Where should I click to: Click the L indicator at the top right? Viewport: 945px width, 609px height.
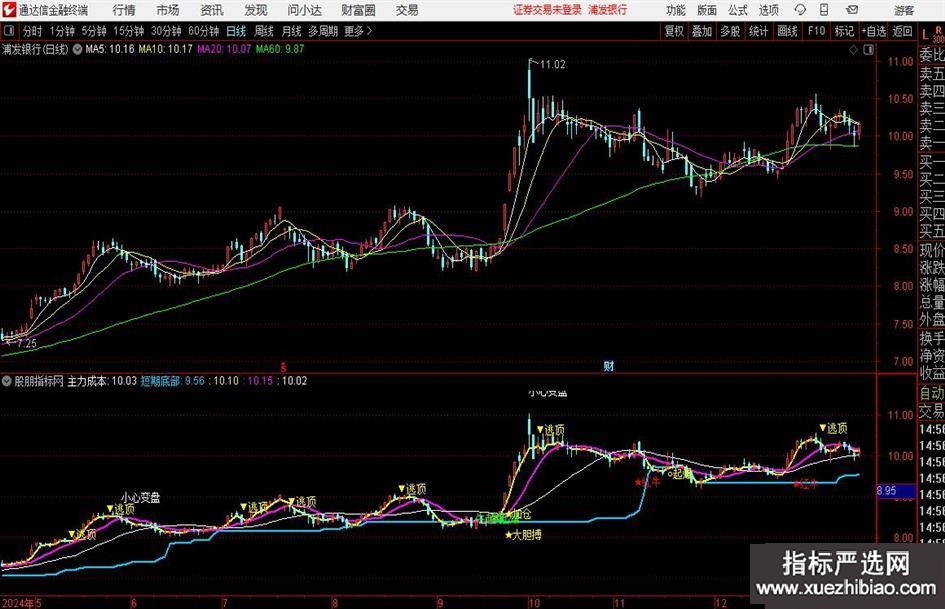[925, 36]
